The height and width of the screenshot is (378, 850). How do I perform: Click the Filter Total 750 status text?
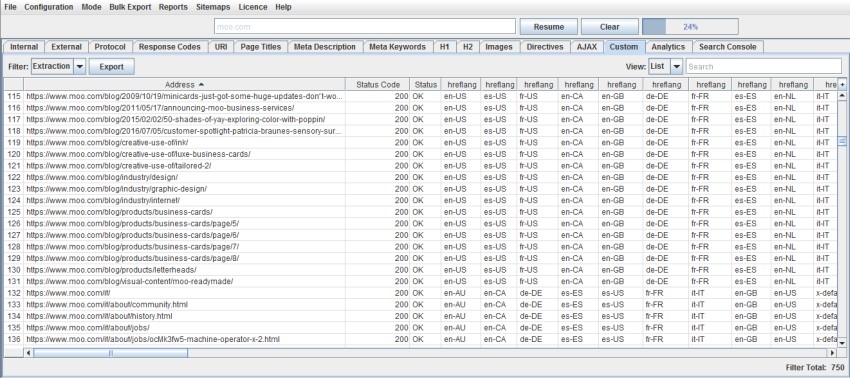815,367
